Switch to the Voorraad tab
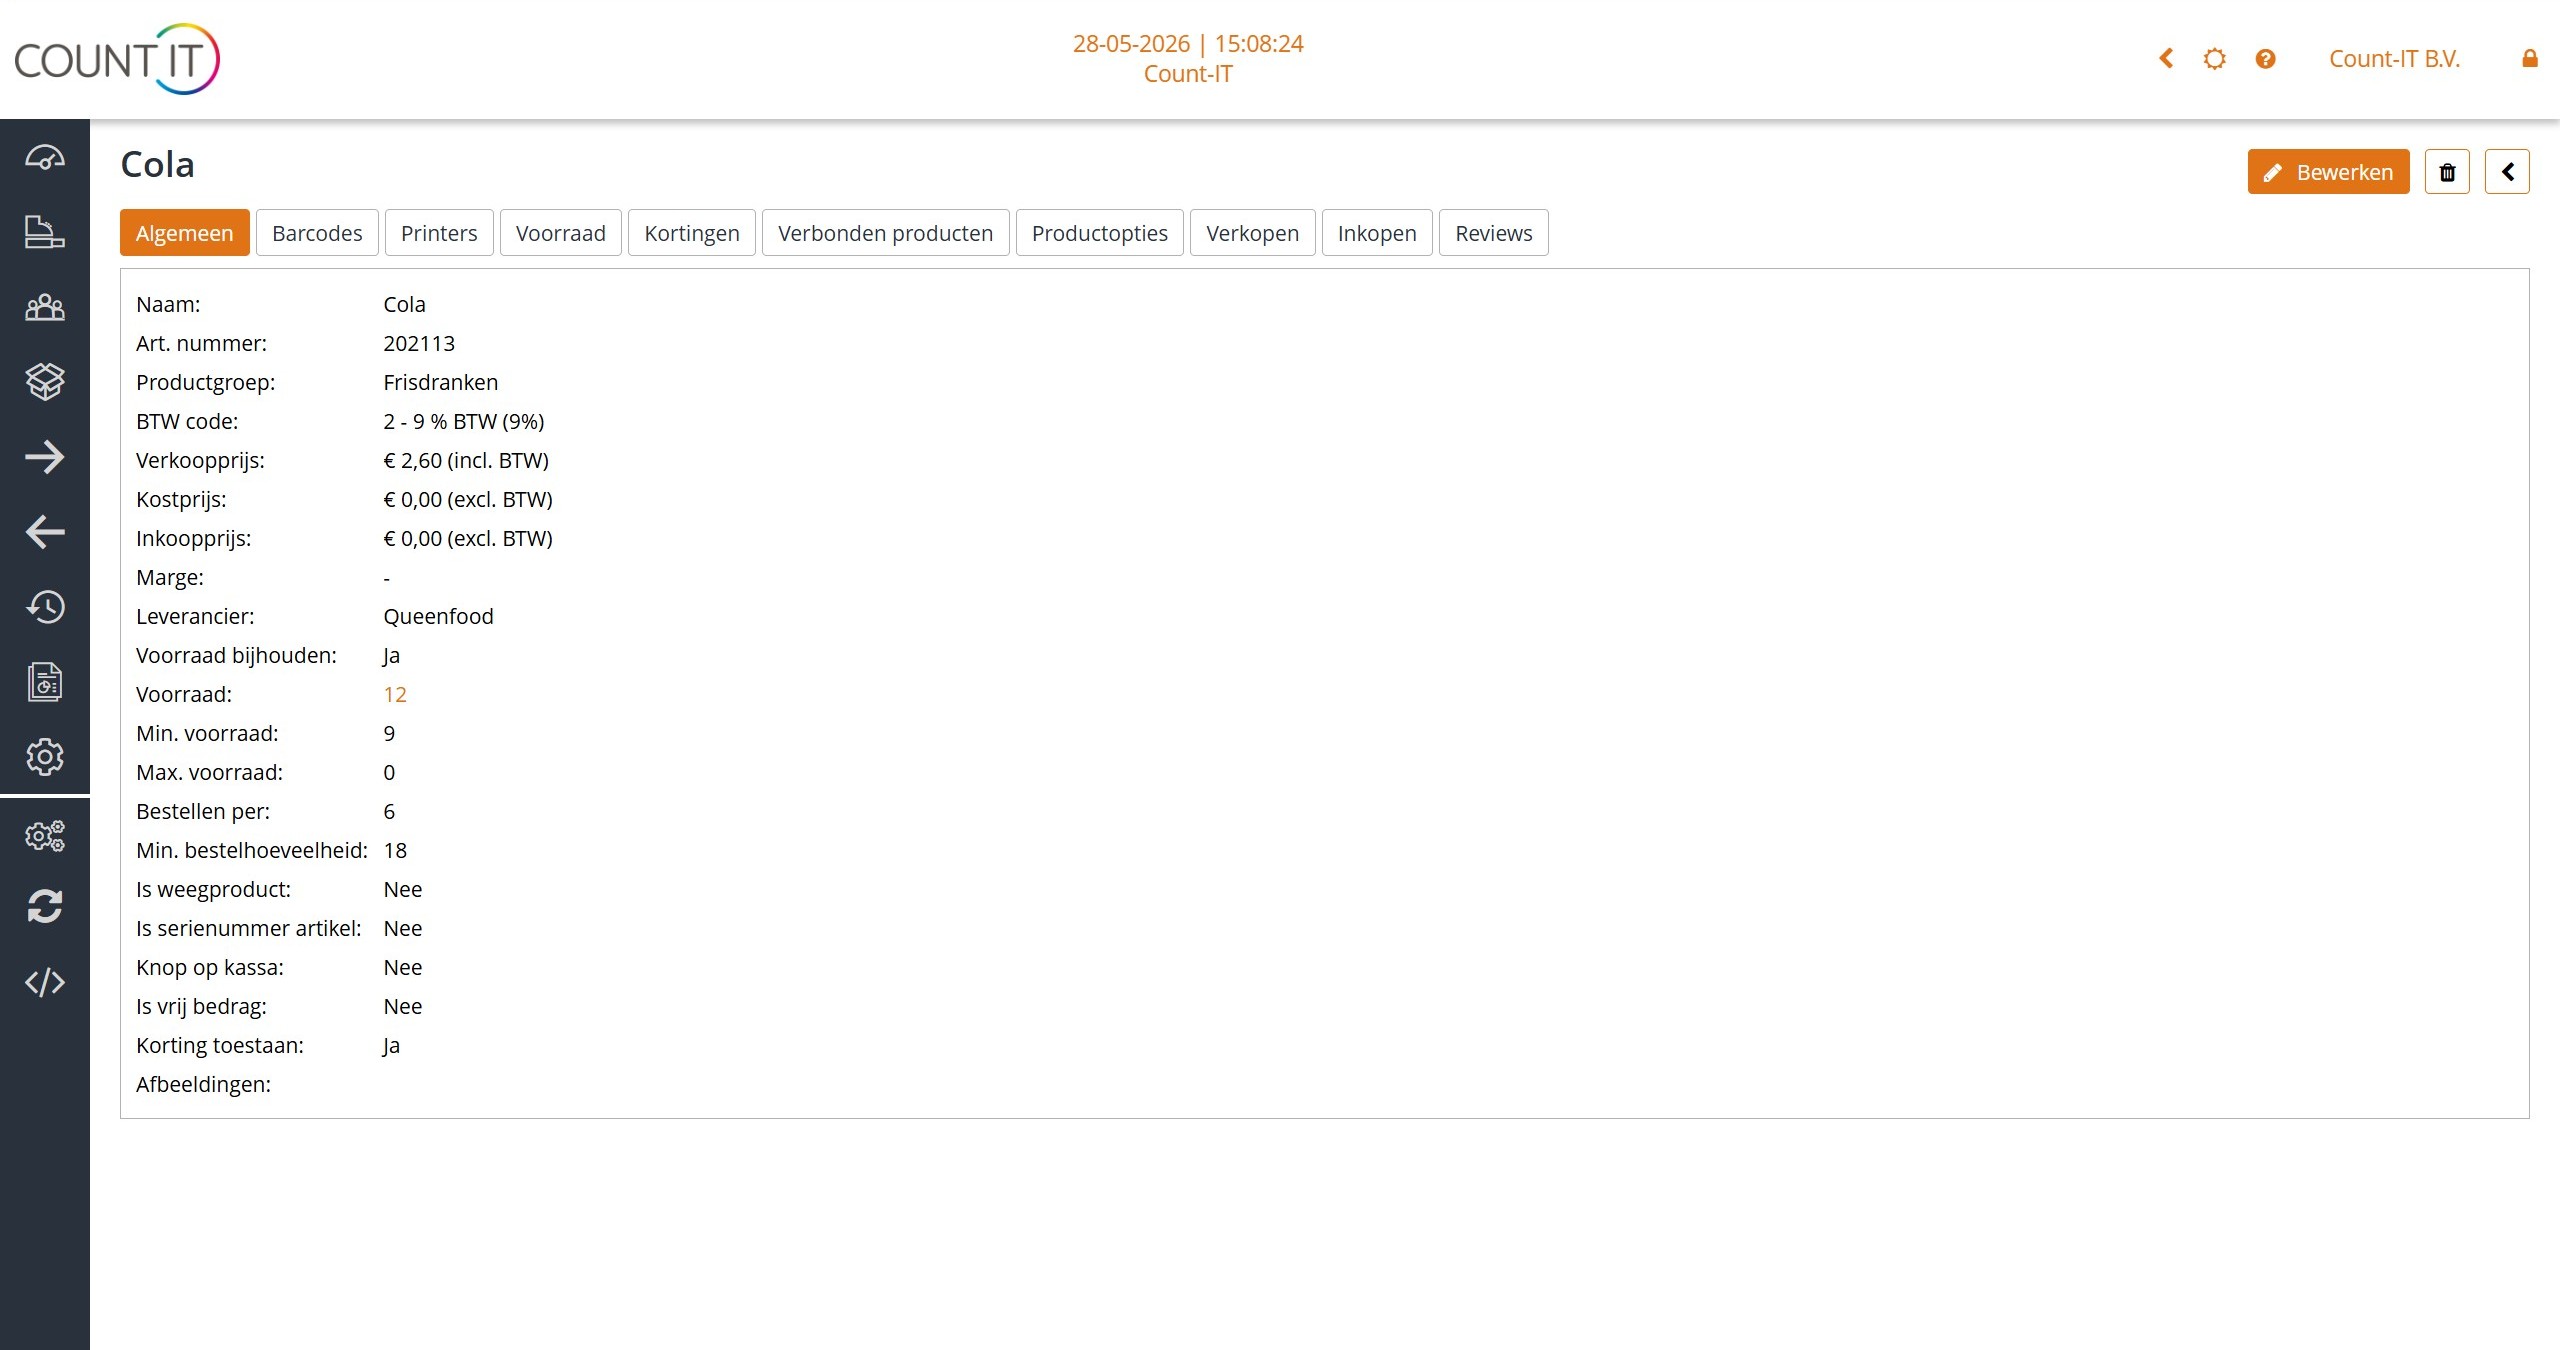The image size is (2560, 1350). (x=561, y=233)
